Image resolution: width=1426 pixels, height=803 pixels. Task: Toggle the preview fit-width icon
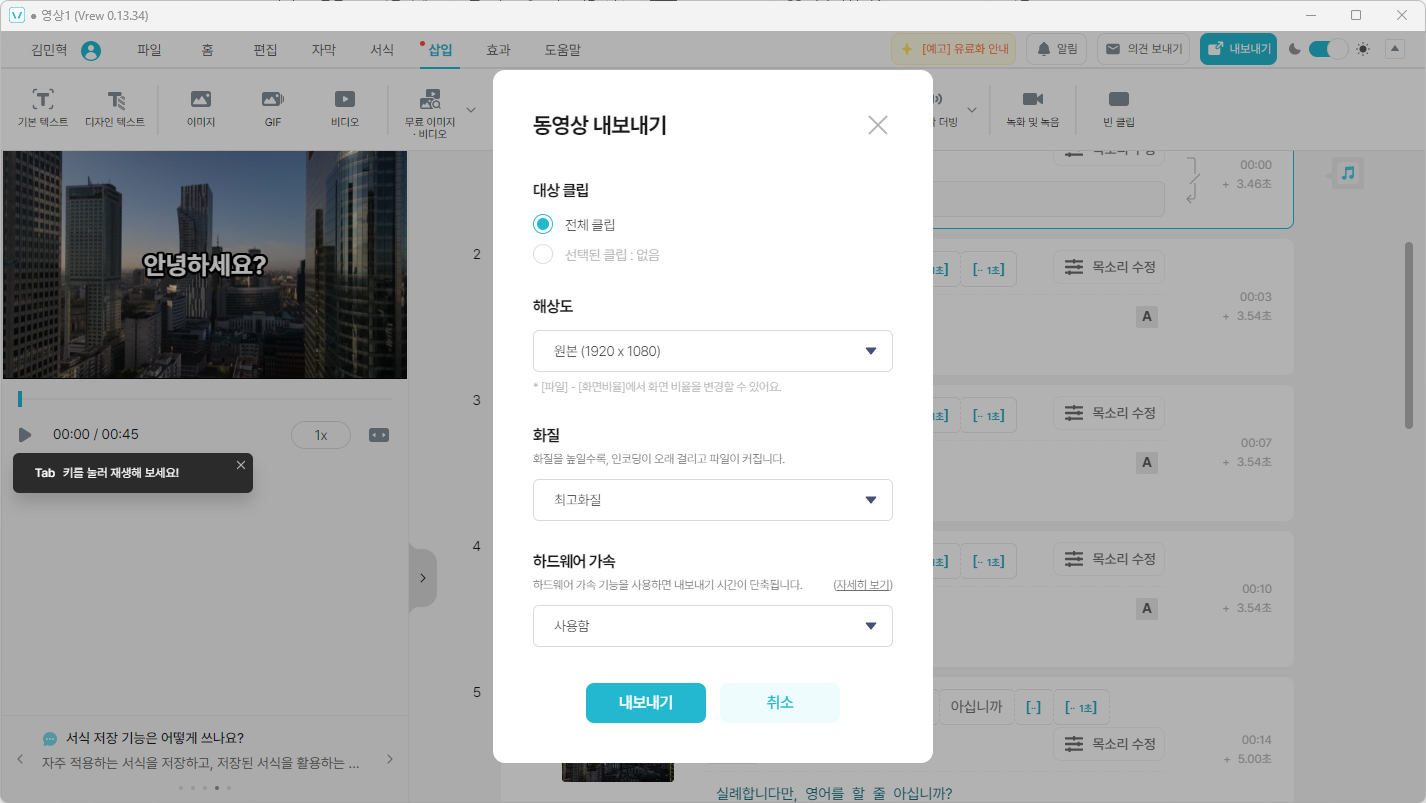379,435
